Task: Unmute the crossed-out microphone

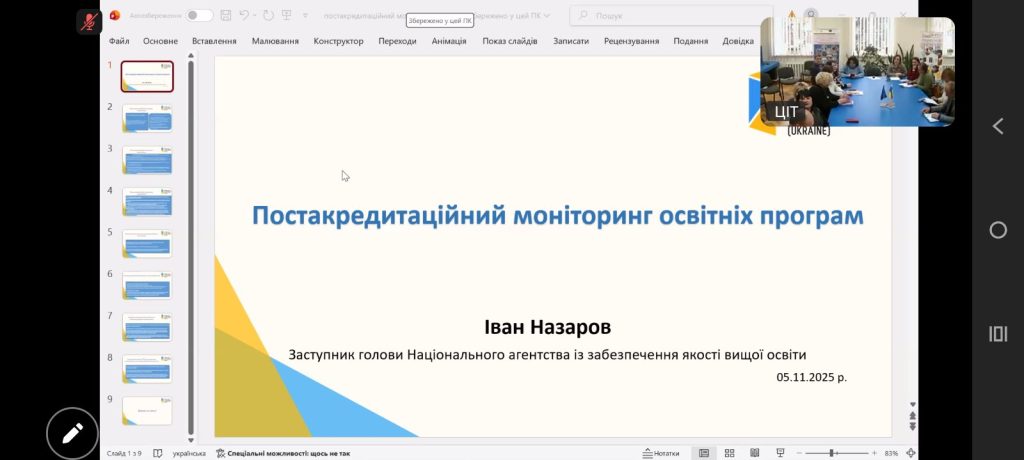Action: coord(90,20)
